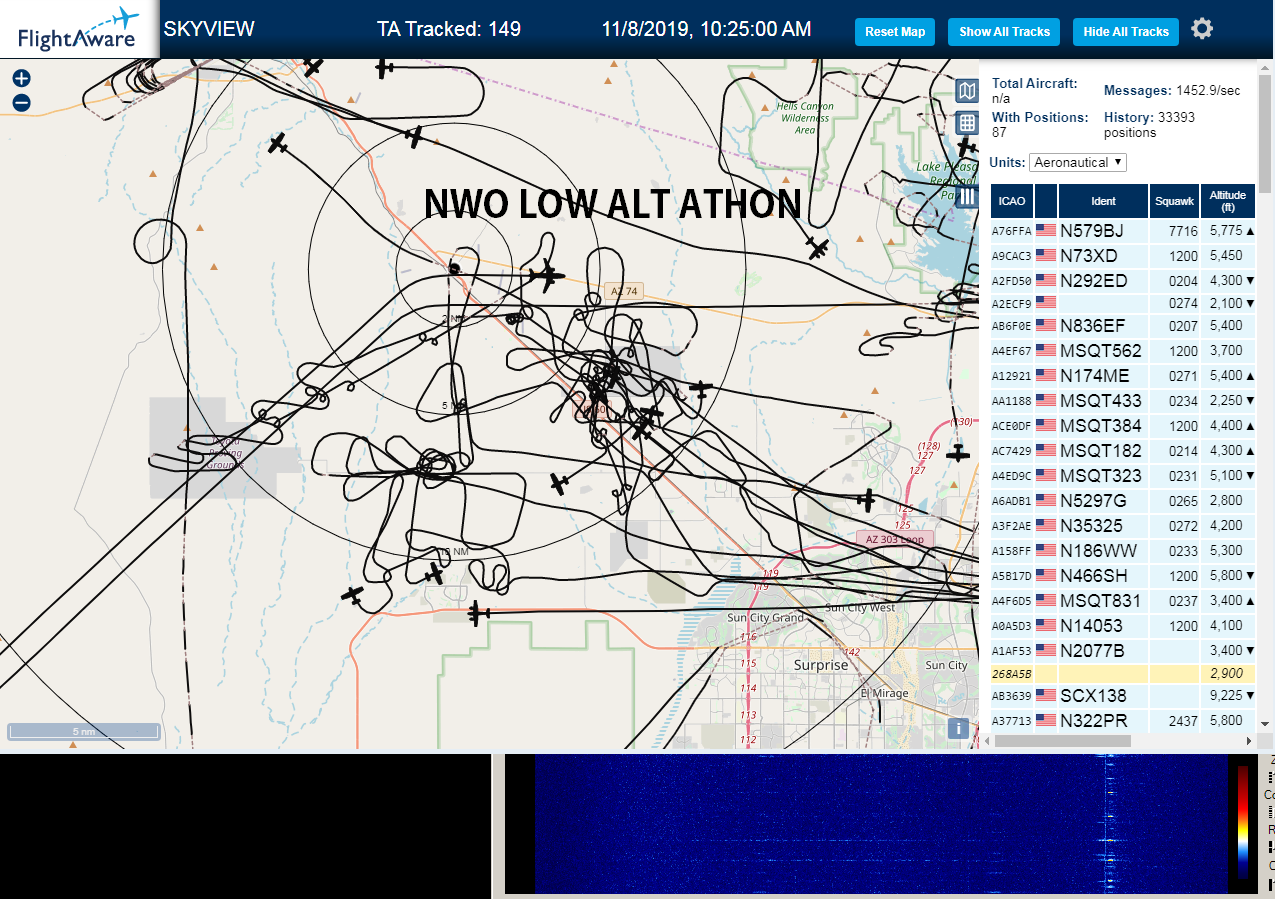Select the N174ME aircraft row

(x=1123, y=376)
